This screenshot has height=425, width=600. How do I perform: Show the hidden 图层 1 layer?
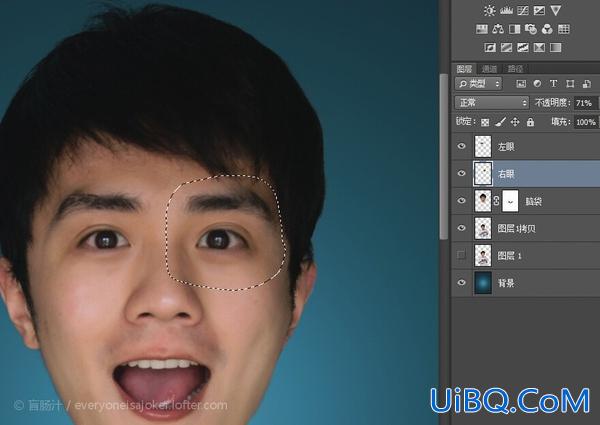pos(461,255)
